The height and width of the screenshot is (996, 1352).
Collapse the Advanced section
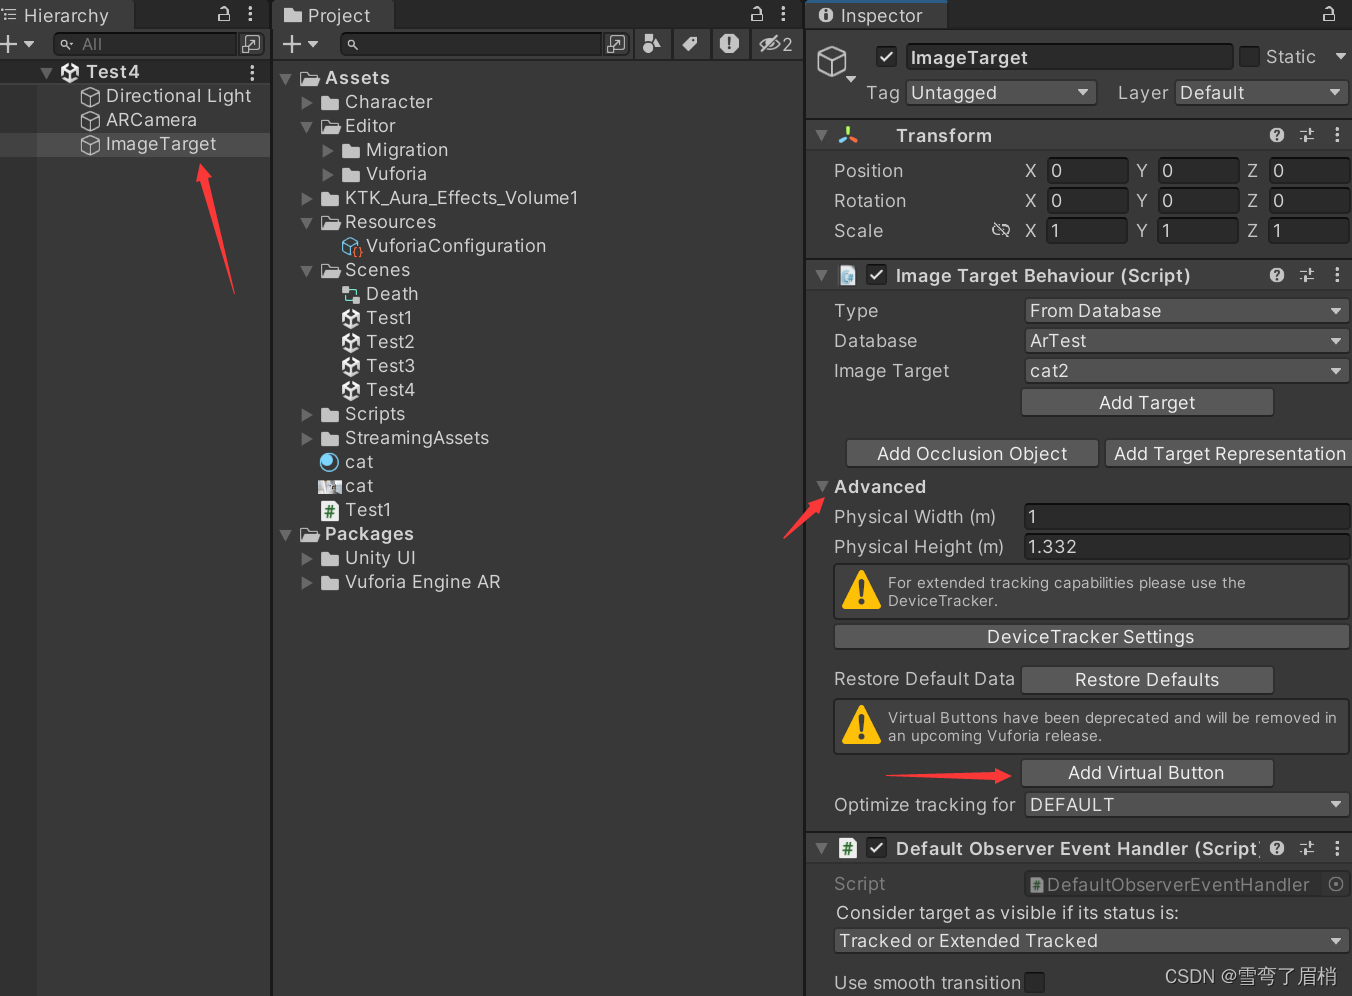point(822,487)
